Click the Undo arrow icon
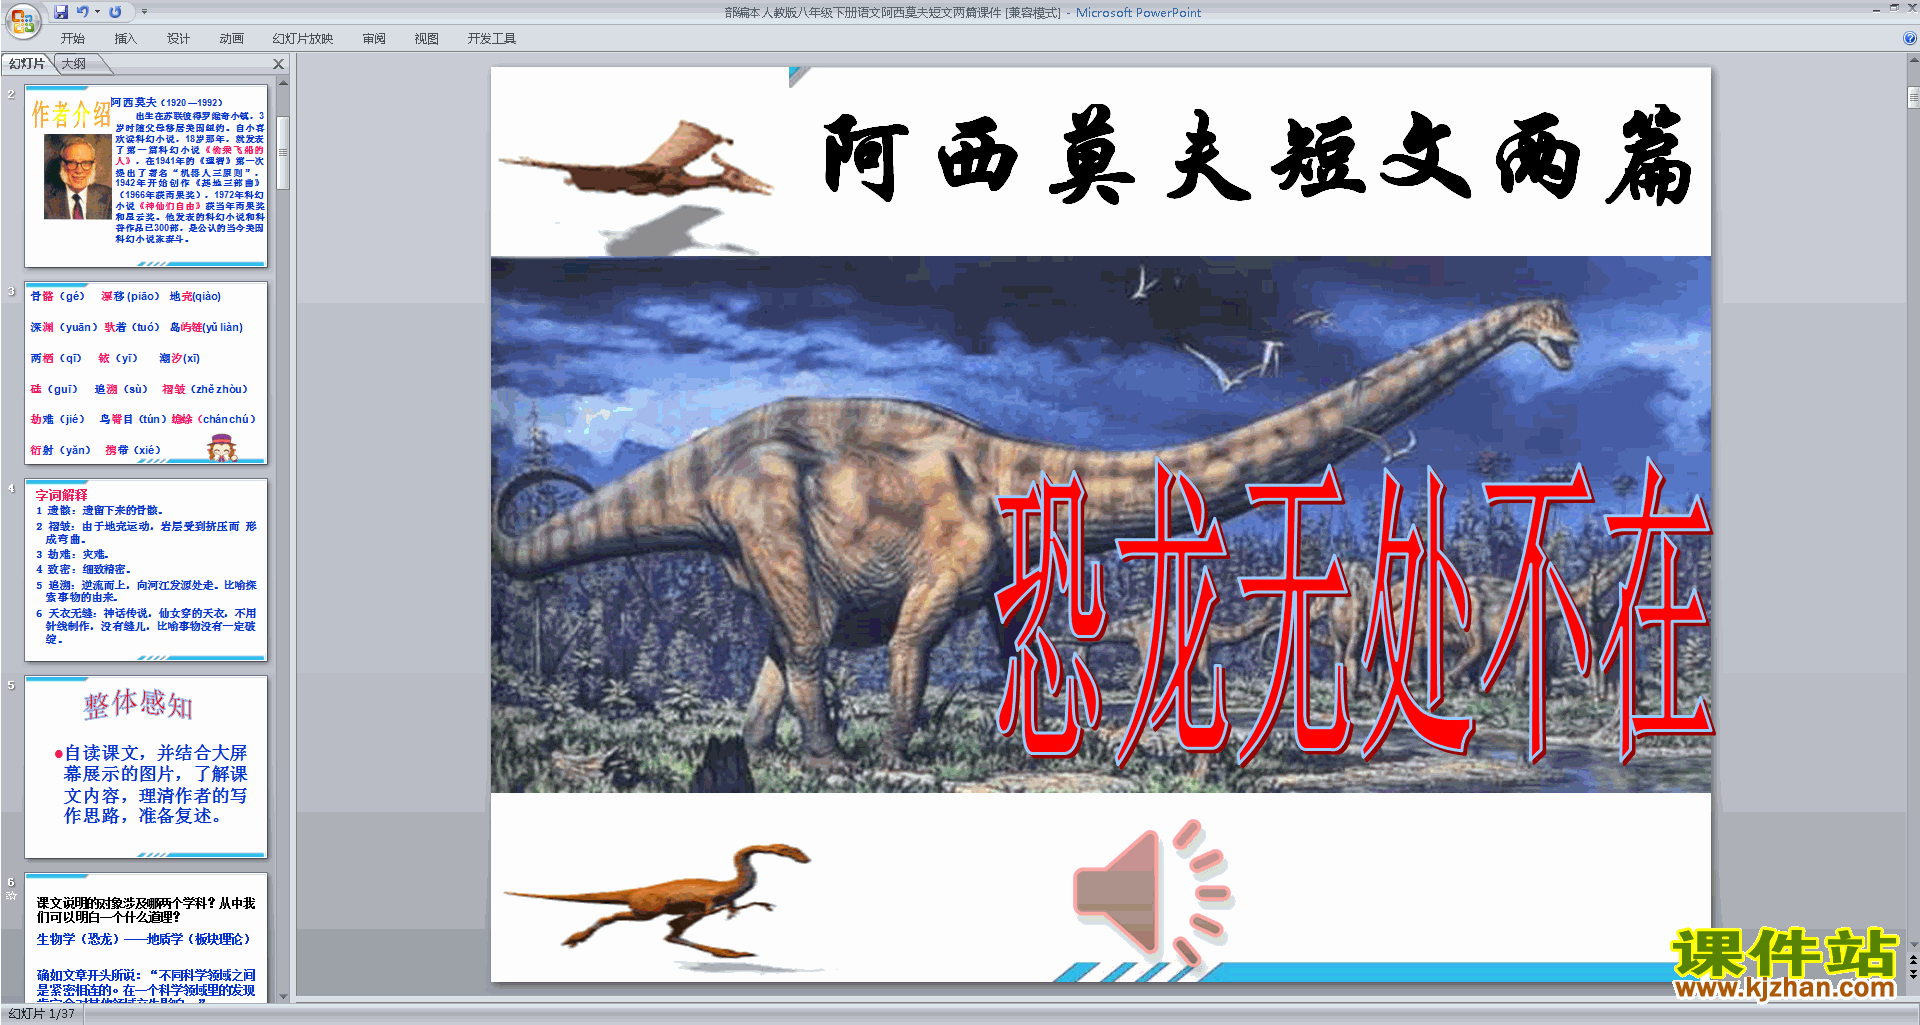This screenshot has height=1025, width=1920. [x=82, y=12]
